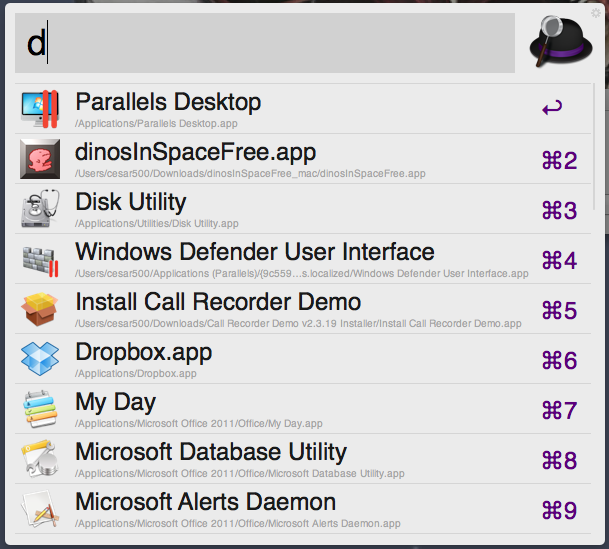Screen dimensions: 609x549
Task: Select the Microsoft Alerts Daemon result
Action: pyautogui.click(x=303, y=509)
